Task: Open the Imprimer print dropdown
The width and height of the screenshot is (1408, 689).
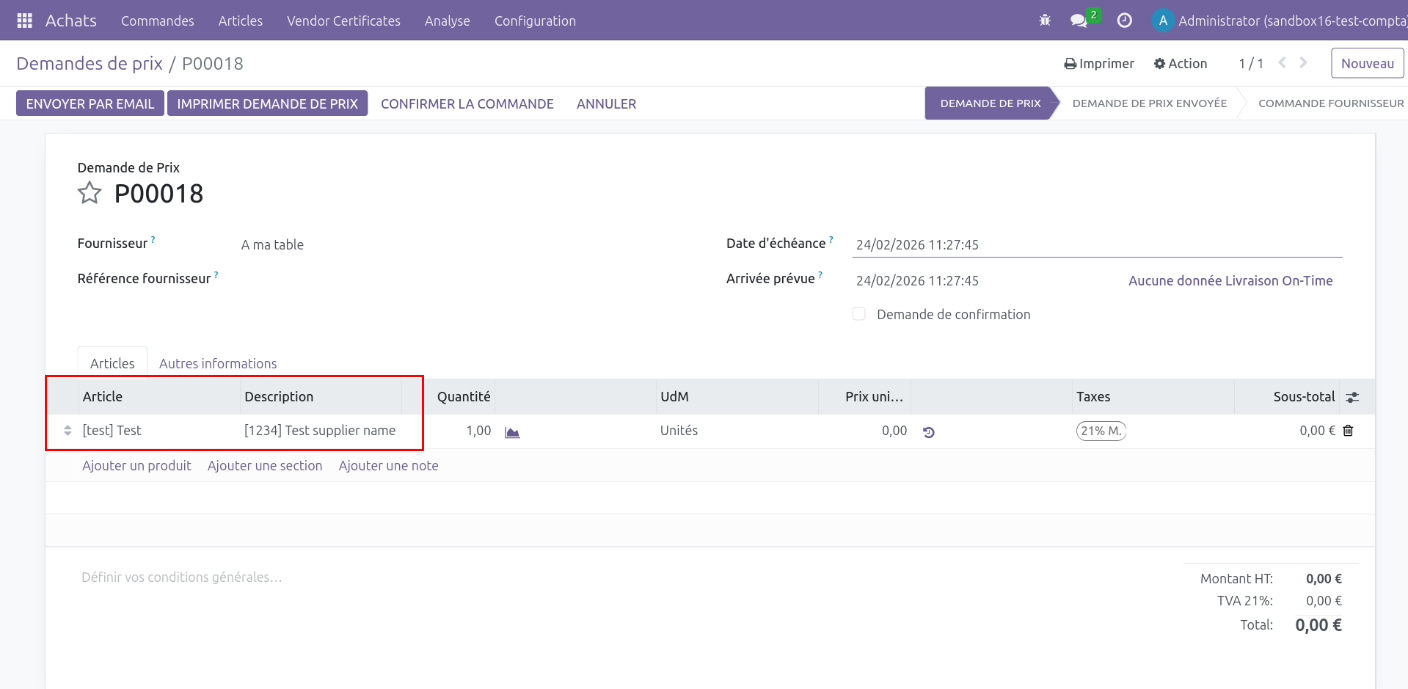Action: [1099, 63]
